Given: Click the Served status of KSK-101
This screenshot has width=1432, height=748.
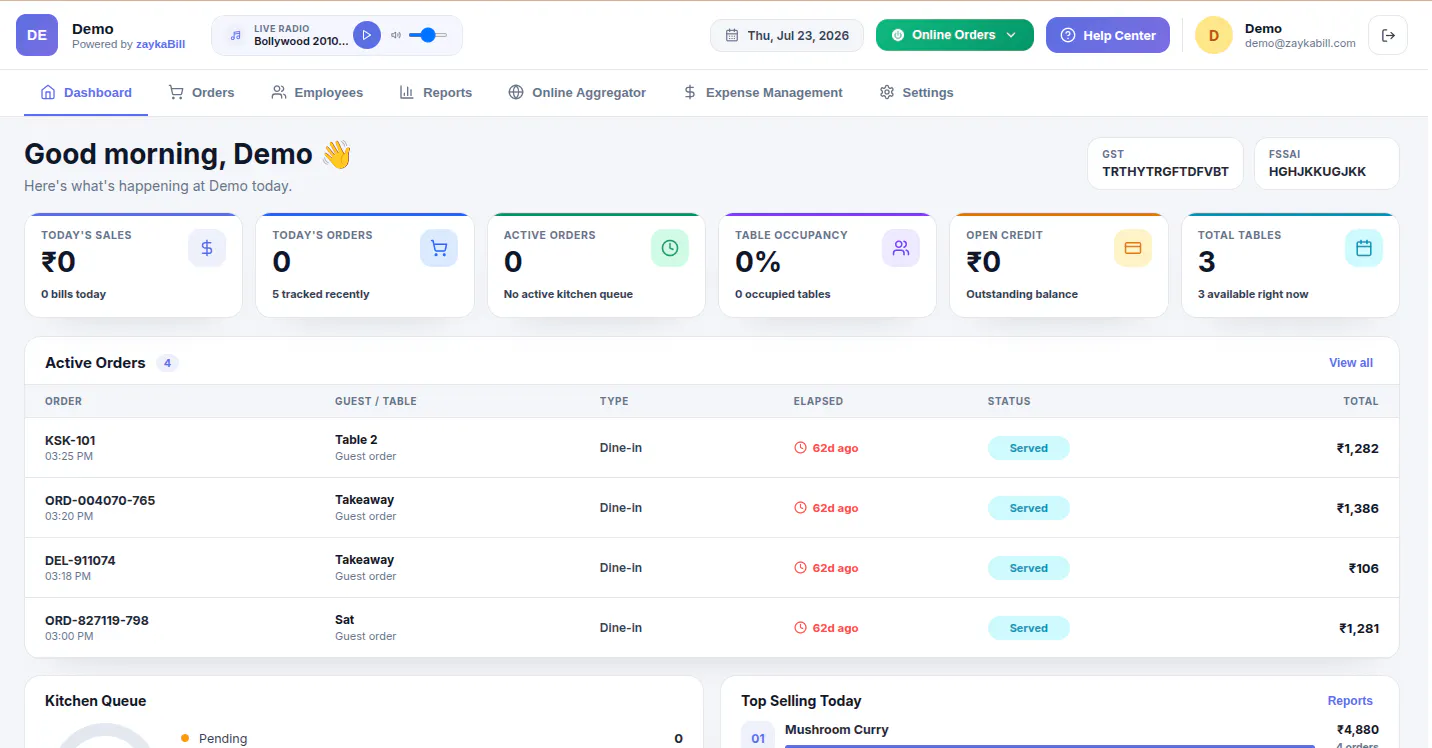Looking at the screenshot, I should coord(1029,448).
